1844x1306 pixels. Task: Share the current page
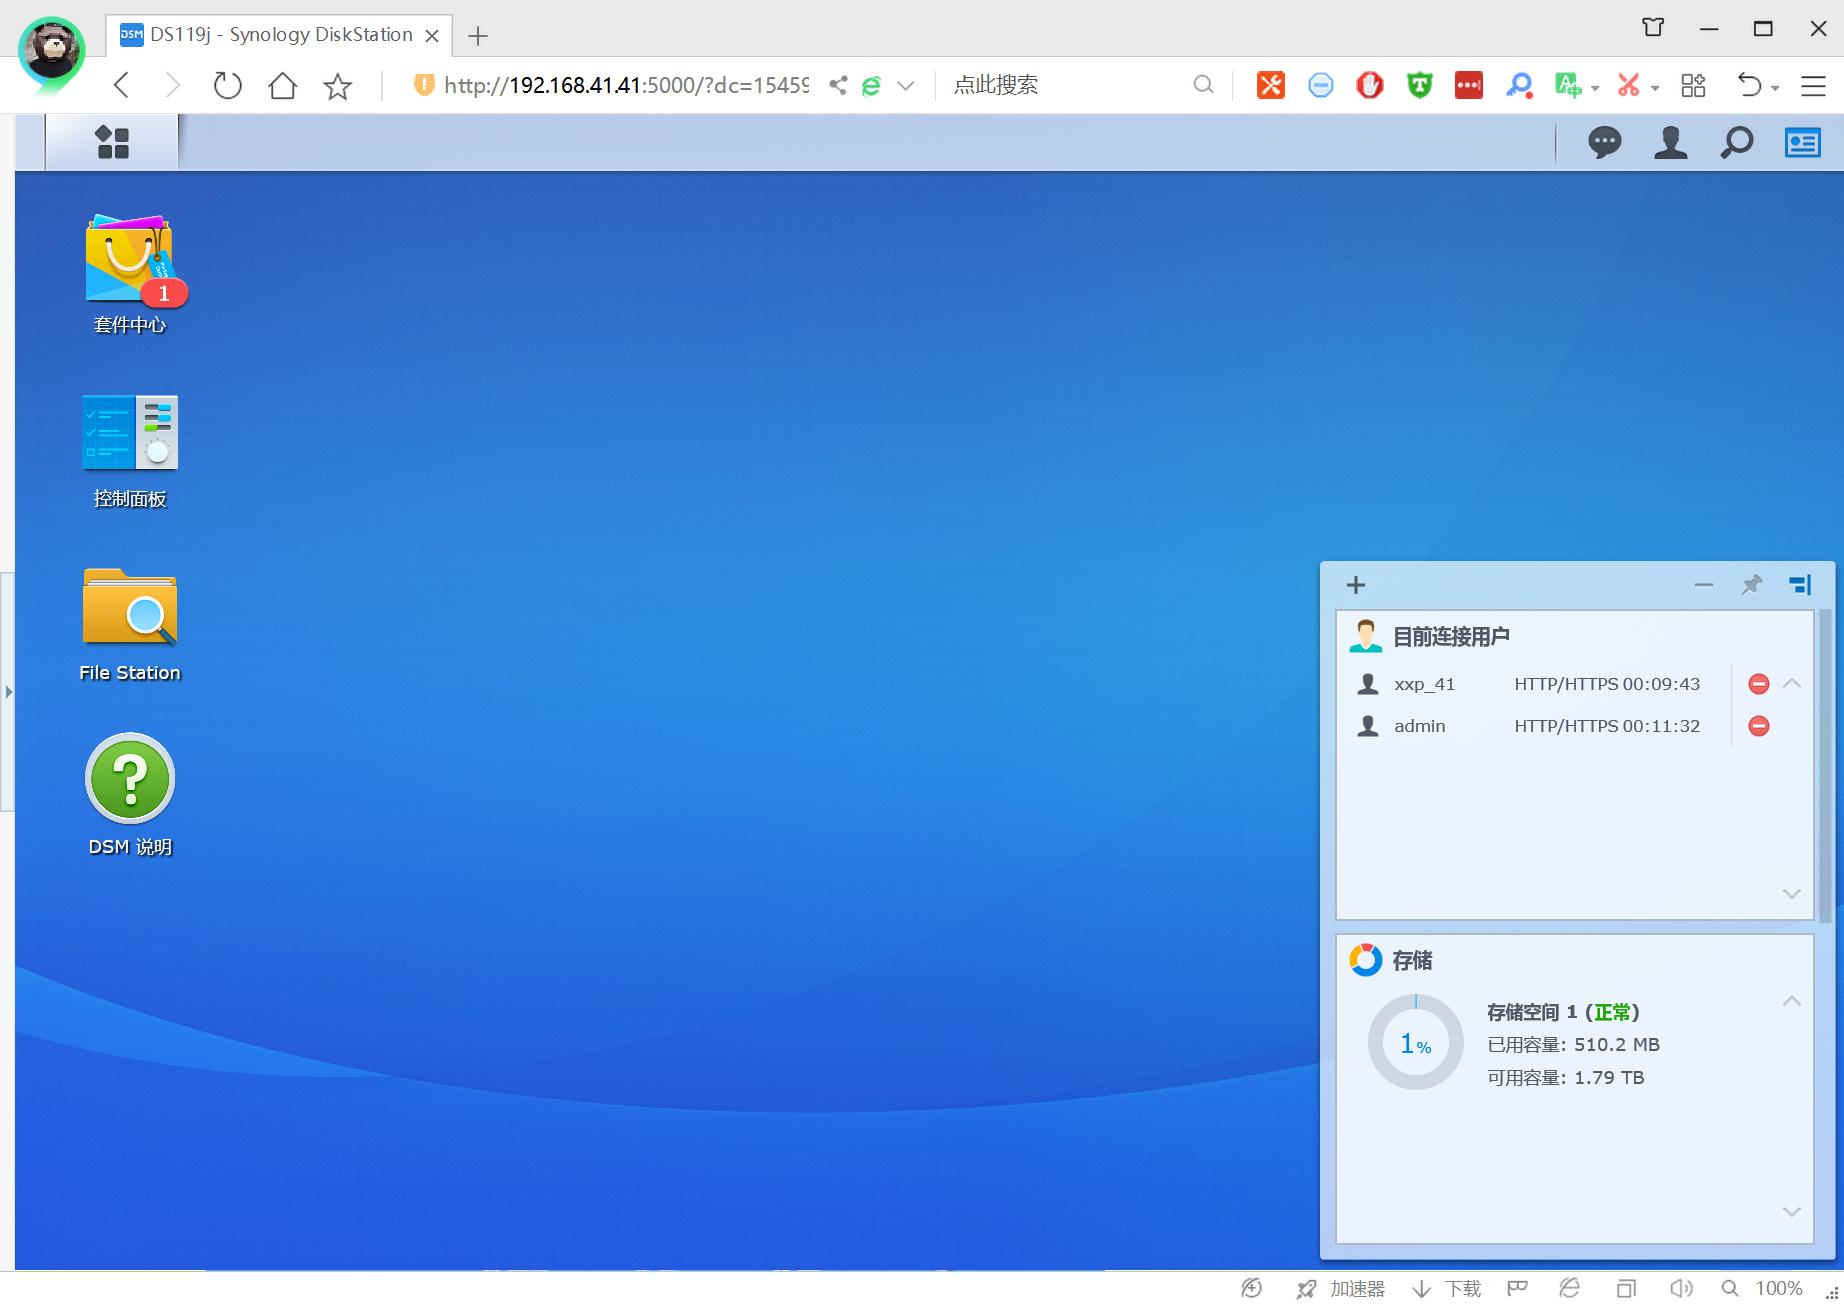point(838,86)
